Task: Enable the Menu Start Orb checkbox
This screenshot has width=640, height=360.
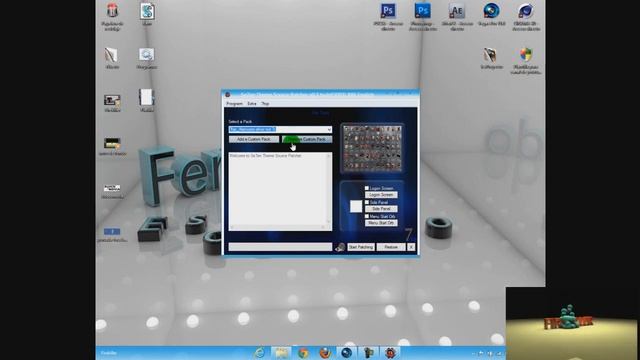Action: (367, 216)
